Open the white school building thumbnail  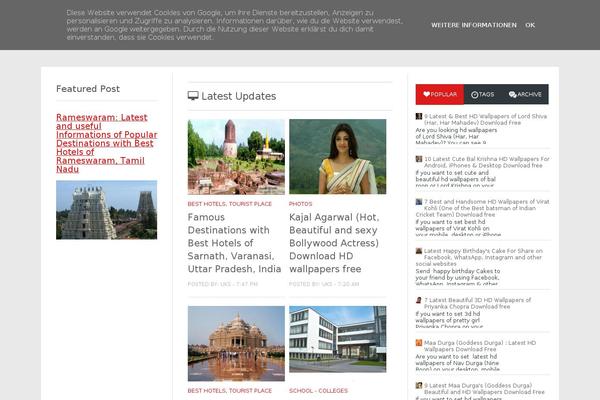click(338, 339)
